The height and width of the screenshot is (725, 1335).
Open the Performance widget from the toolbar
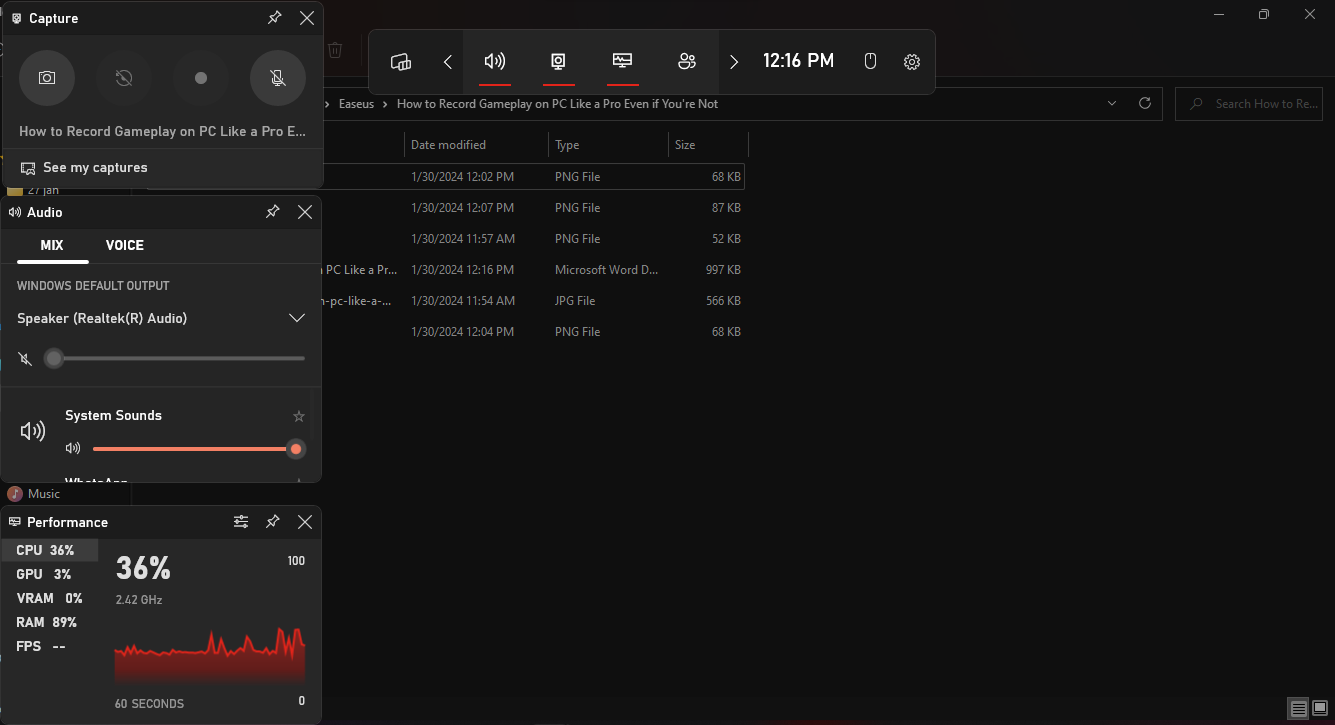(622, 60)
